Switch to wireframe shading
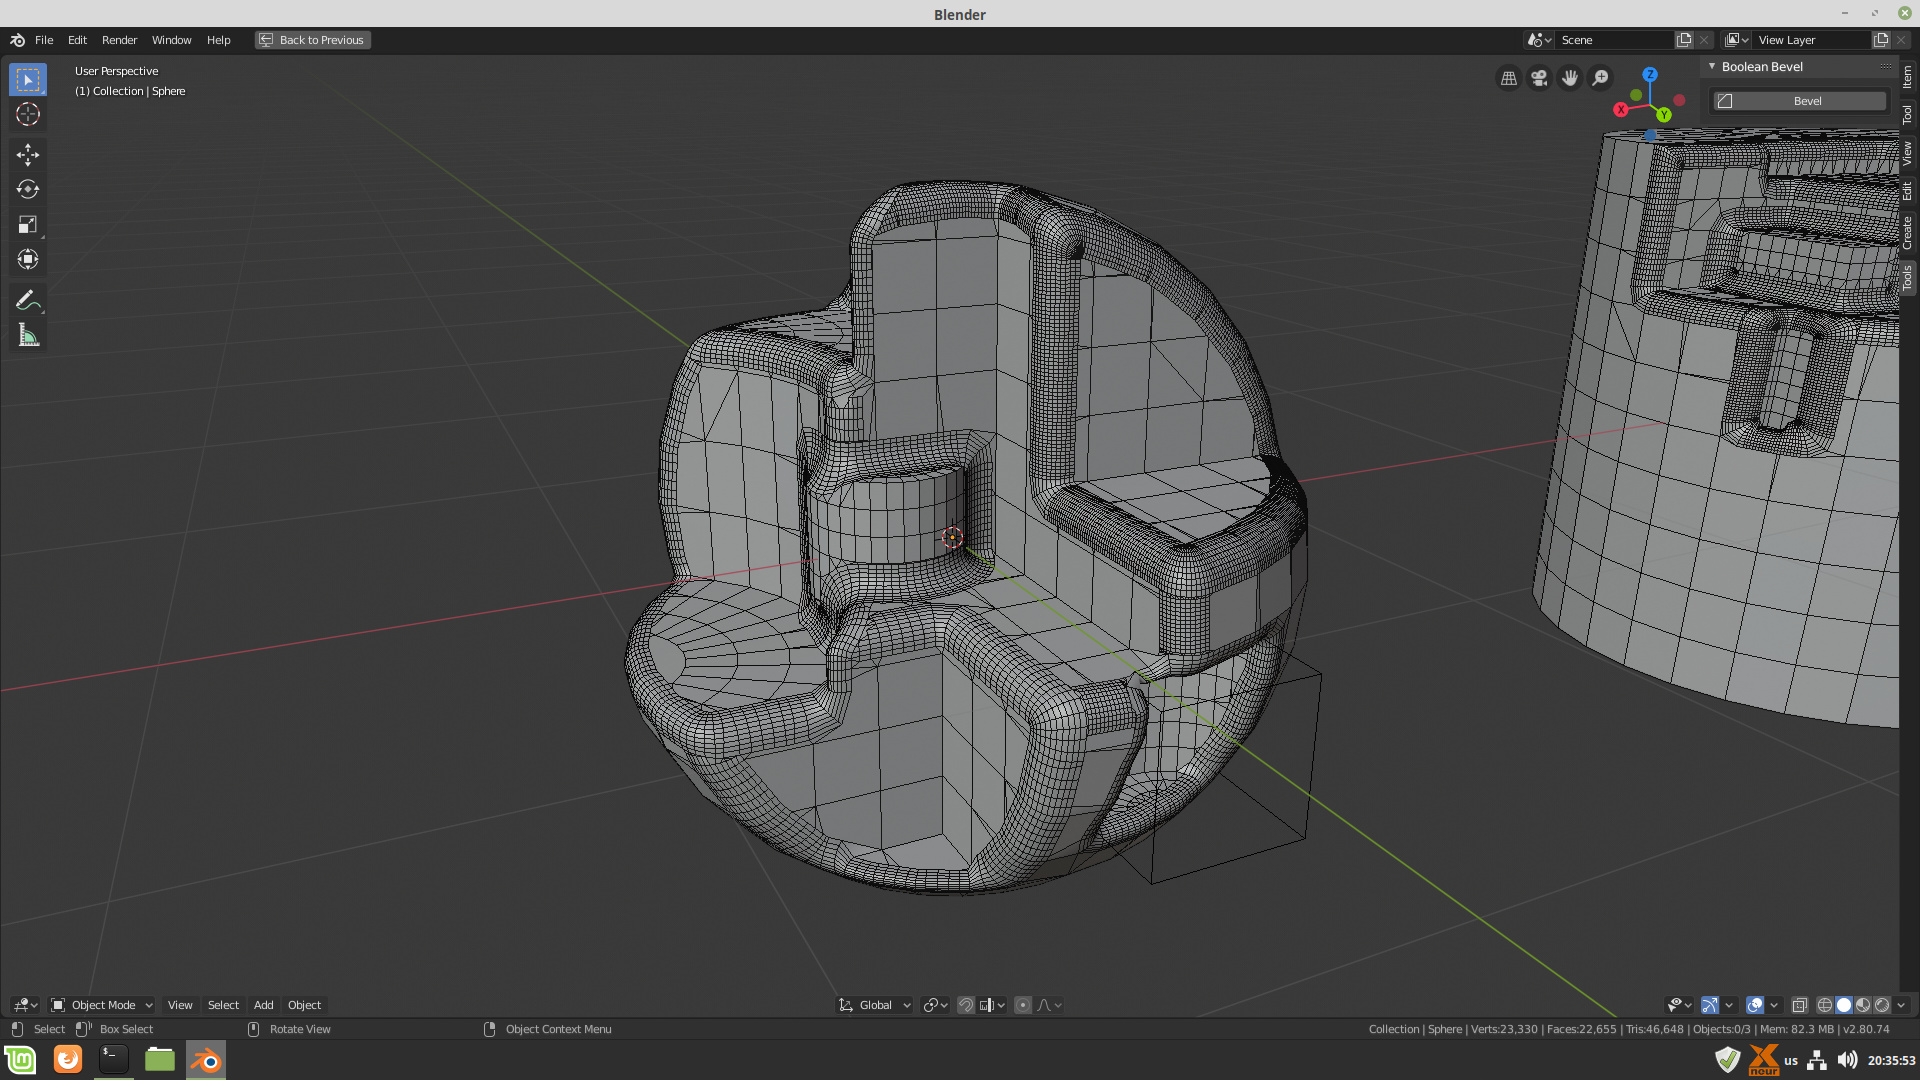Screen dimensions: 1920x1080 tap(1825, 1005)
